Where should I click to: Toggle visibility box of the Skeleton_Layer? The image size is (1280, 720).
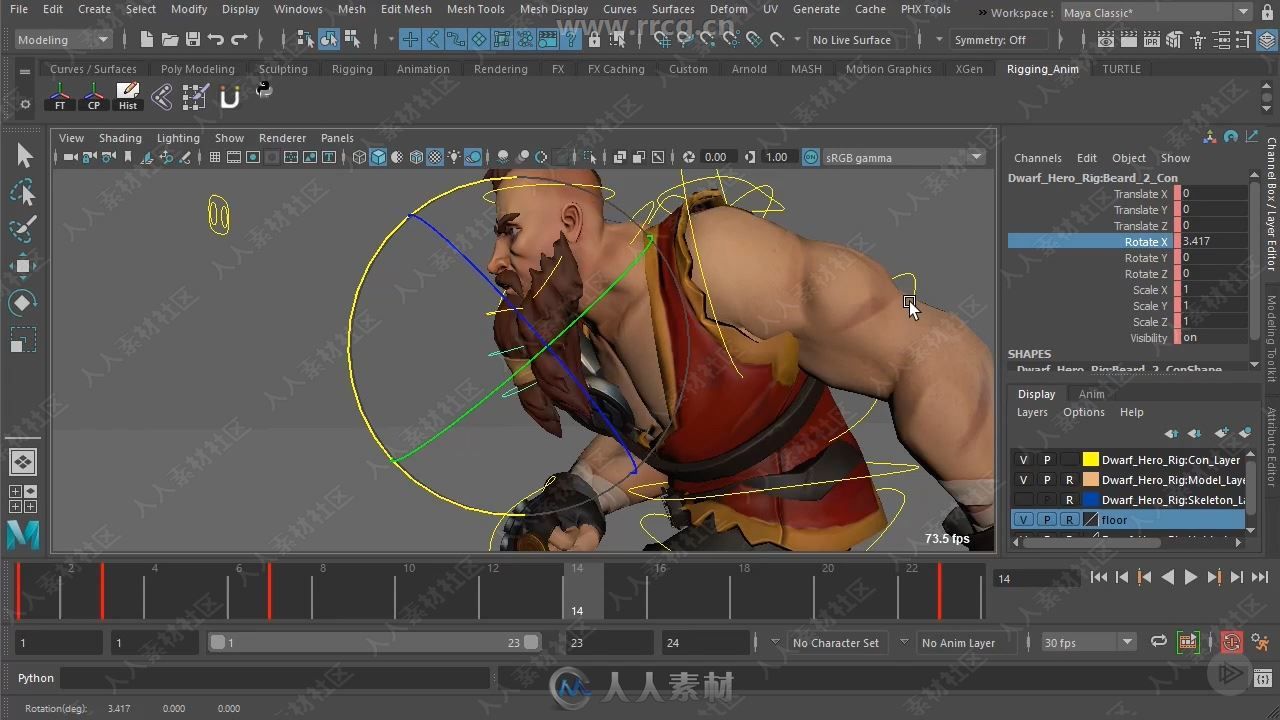(x=1023, y=500)
